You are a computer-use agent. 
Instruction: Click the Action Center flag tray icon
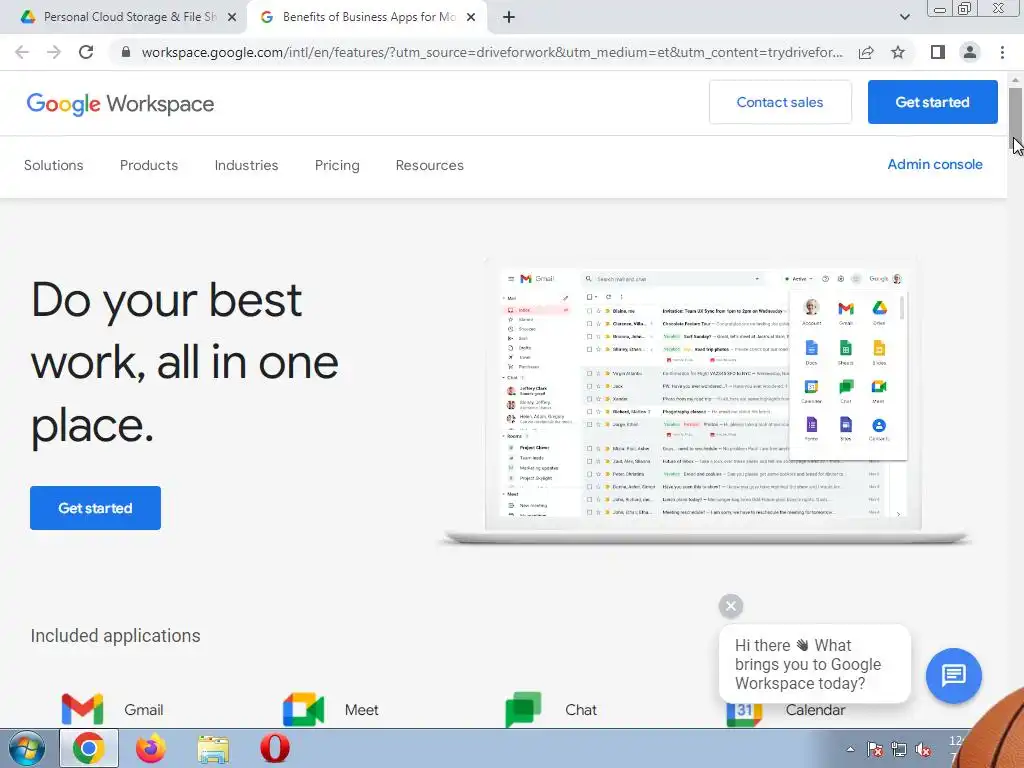(x=875, y=749)
